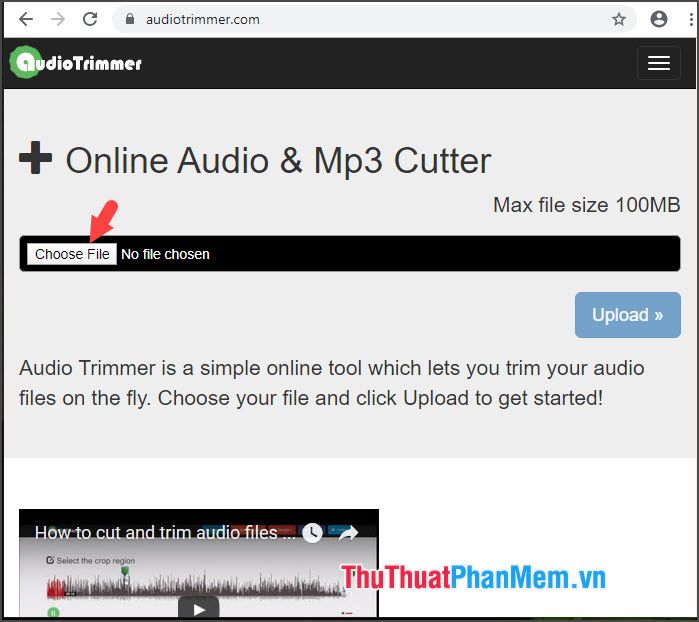699x622 pixels.
Task: Click the video's Watch later clock icon
Action: (312, 533)
